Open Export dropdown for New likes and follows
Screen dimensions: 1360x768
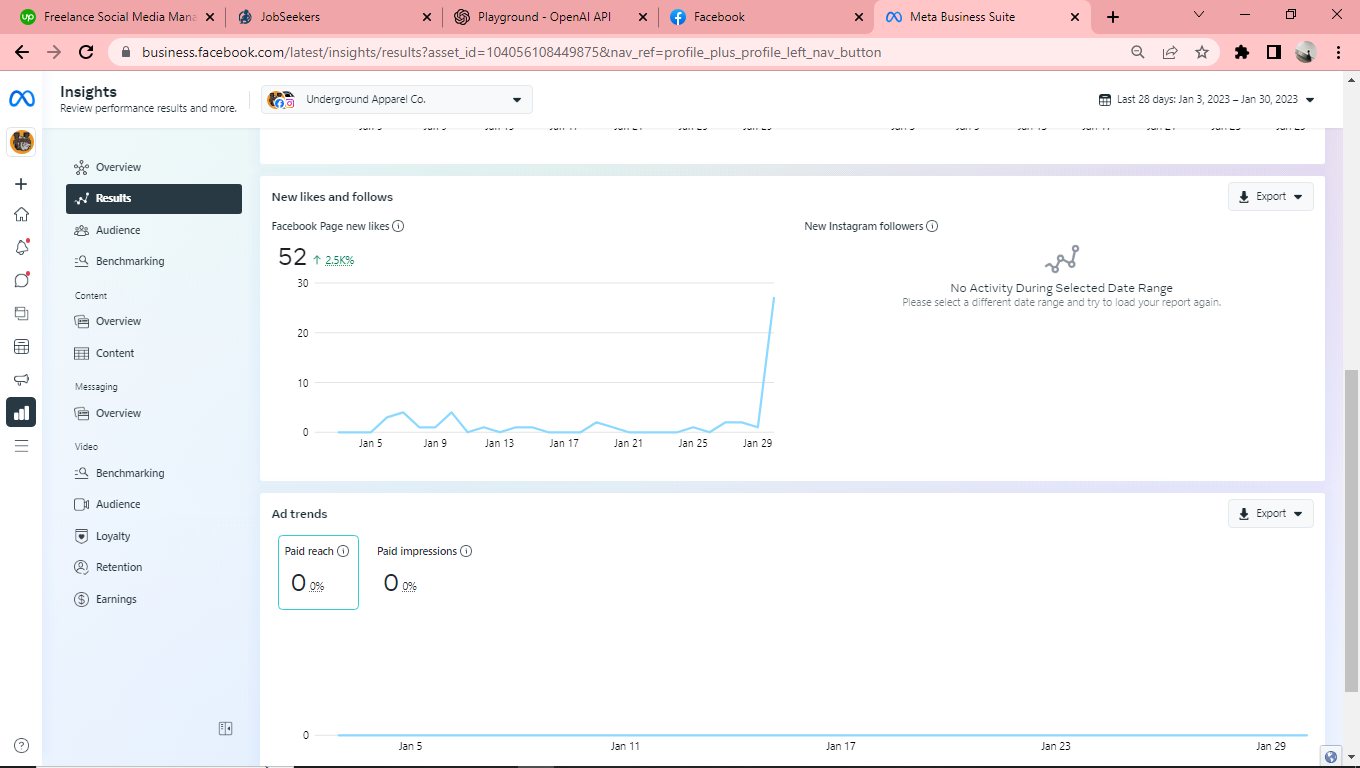(1270, 197)
